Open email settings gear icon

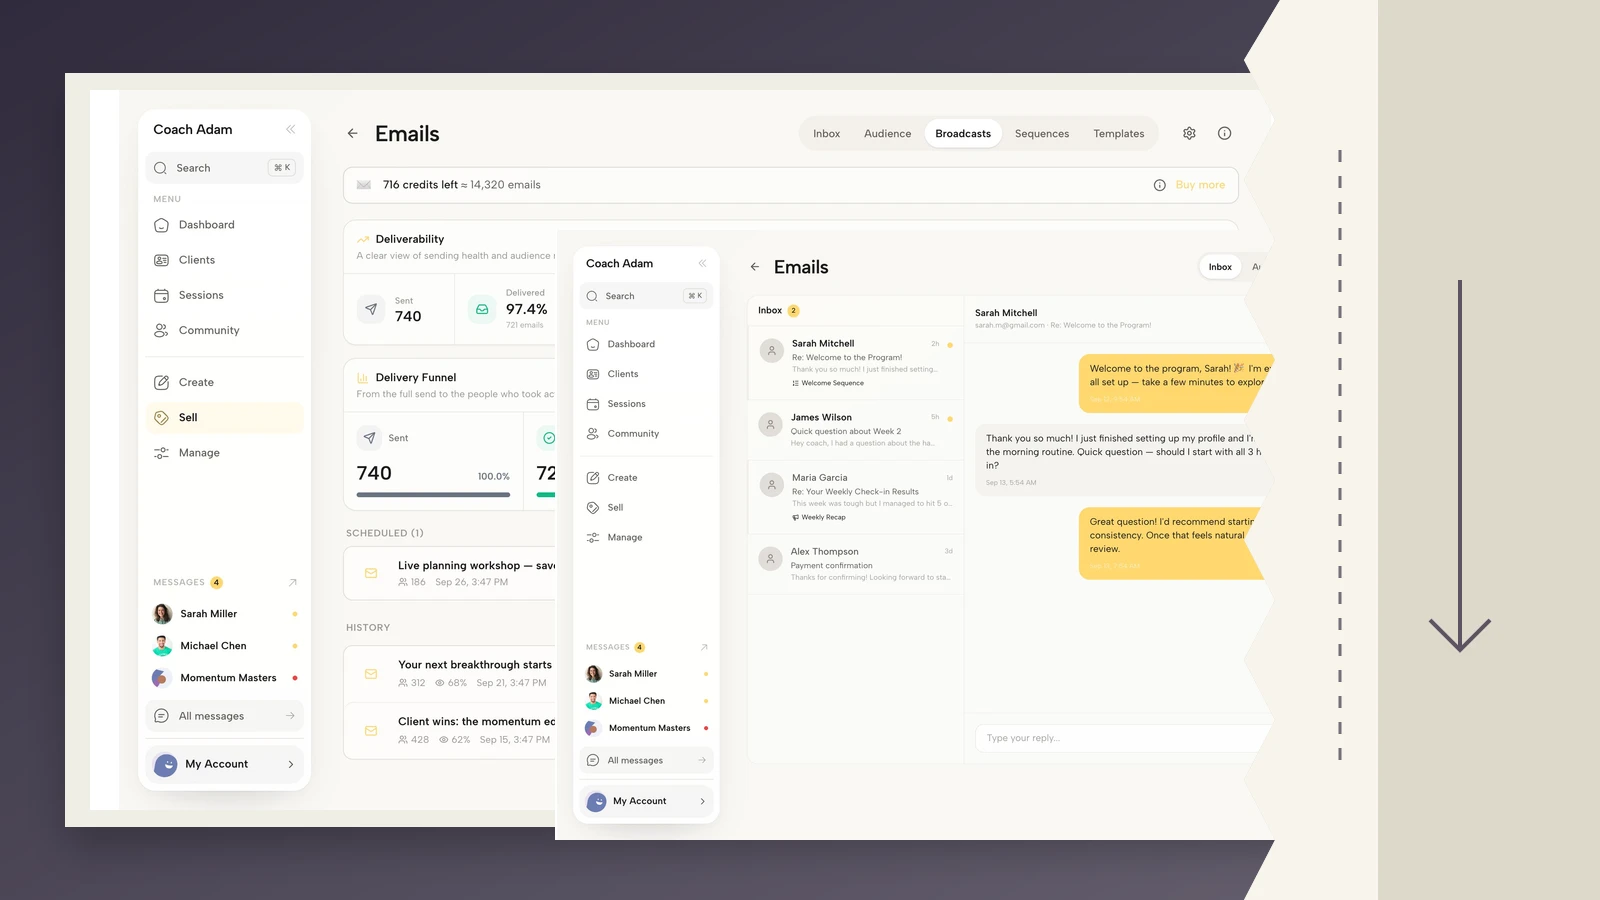tap(1189, 133)
